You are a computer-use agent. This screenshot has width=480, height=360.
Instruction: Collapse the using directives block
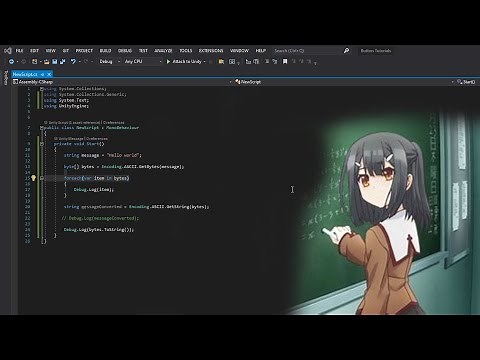tap(42, 89)
